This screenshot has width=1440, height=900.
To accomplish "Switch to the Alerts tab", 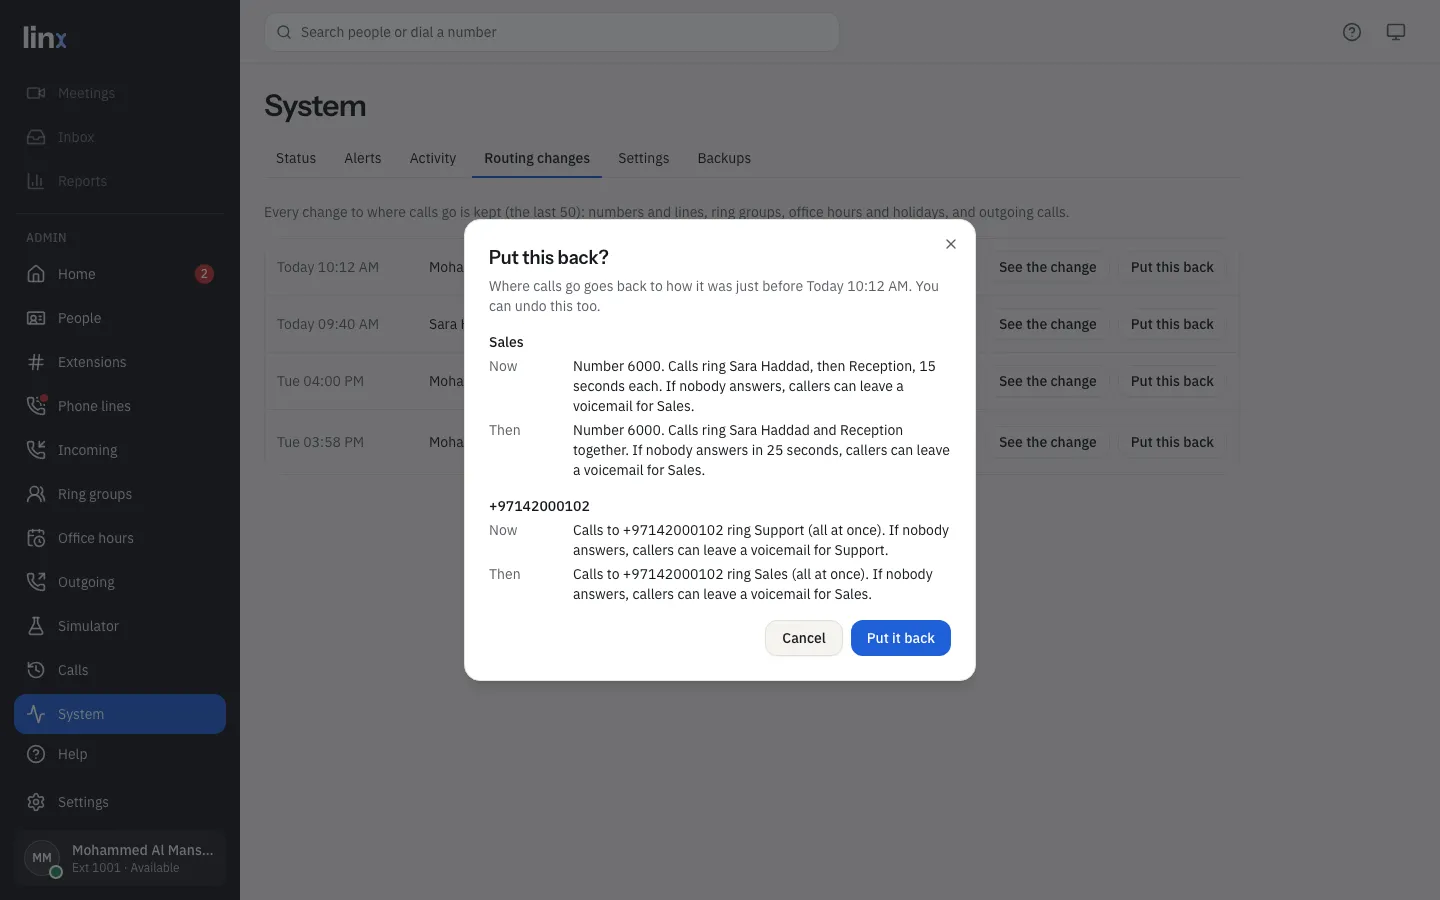I will 363,158.
